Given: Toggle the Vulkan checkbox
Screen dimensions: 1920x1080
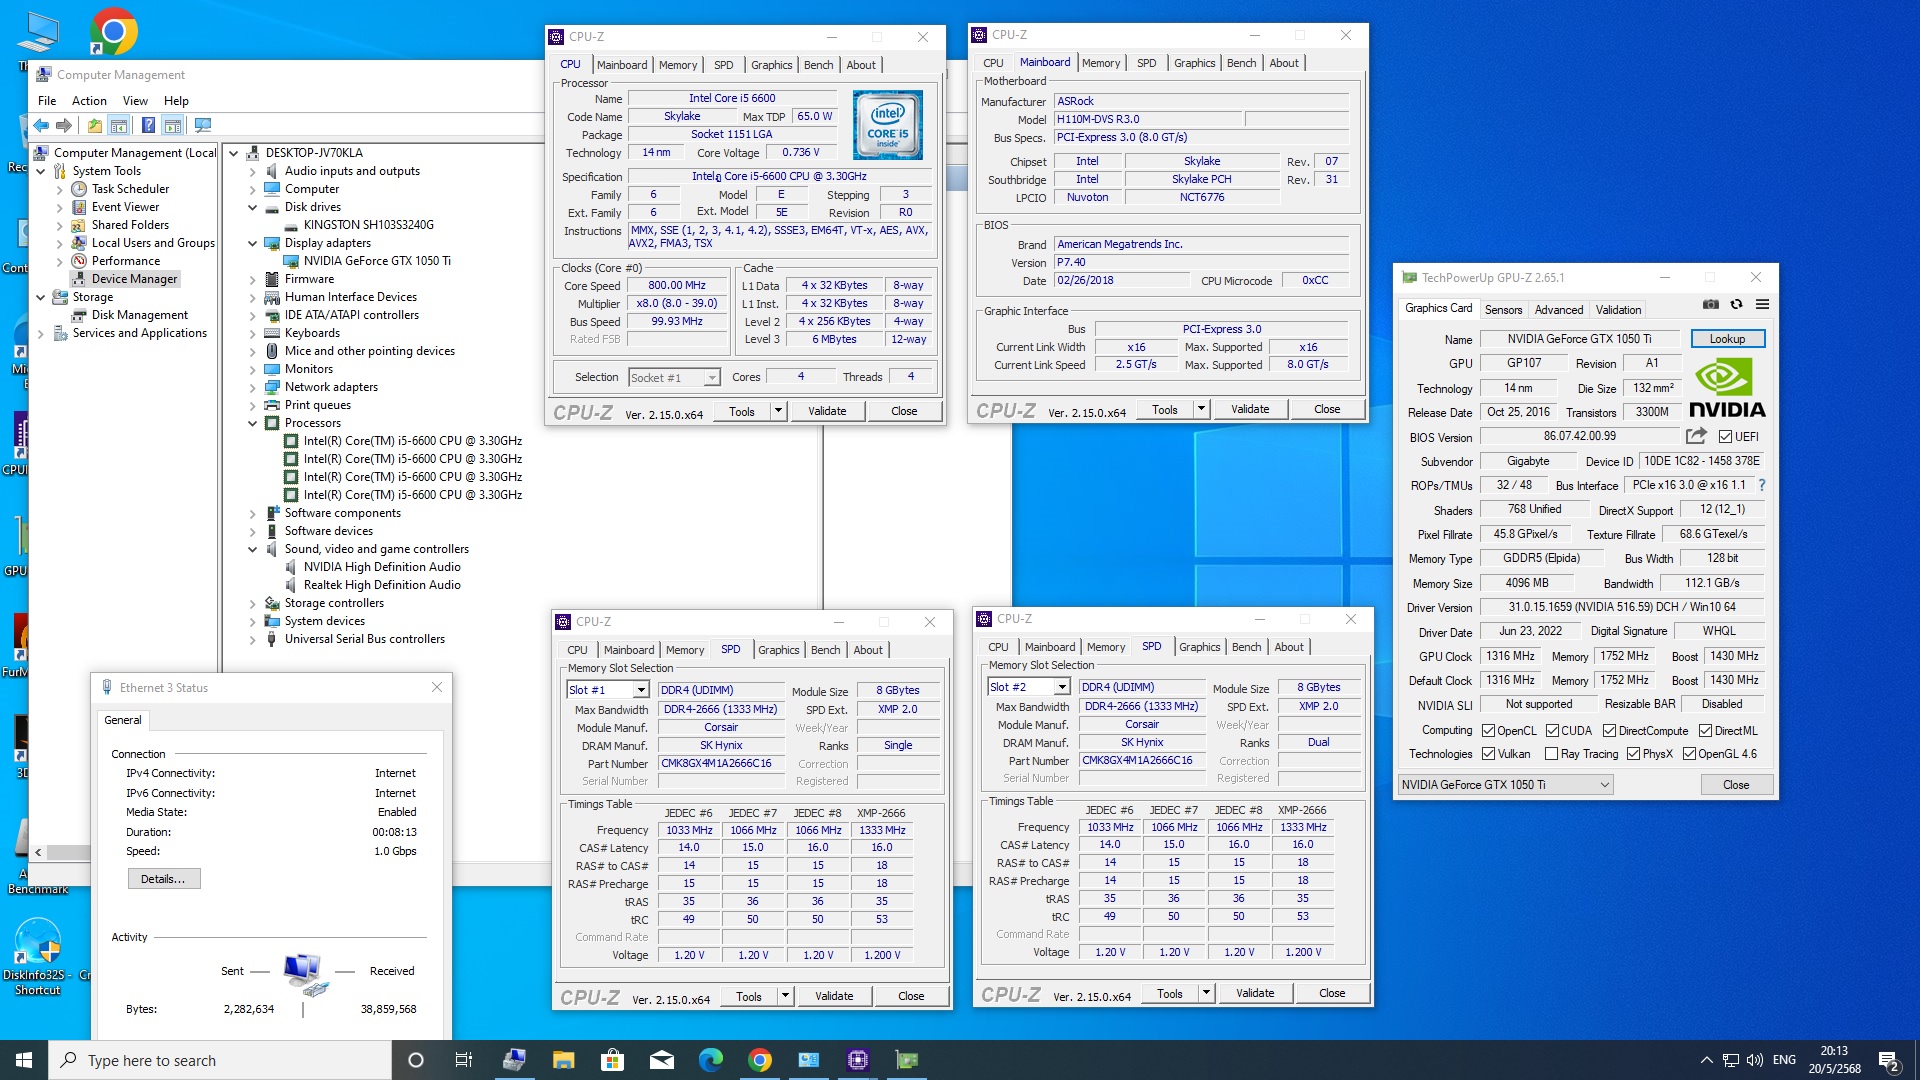Looking at the screenshot, I should click(x=1488, y=754).
